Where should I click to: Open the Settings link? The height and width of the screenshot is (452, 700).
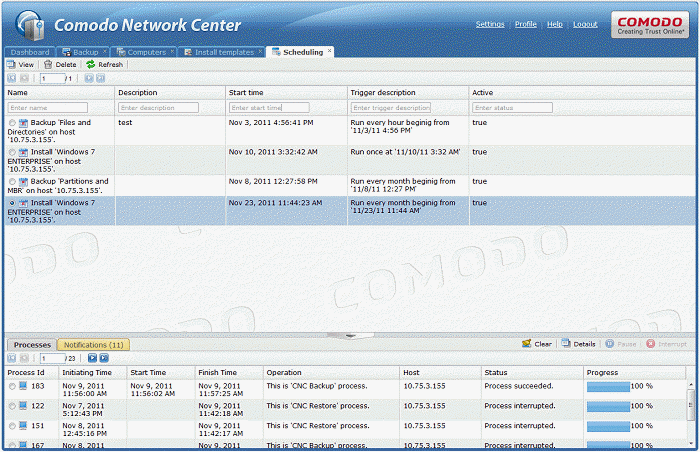pyautogui.click(x=490, y=24)
